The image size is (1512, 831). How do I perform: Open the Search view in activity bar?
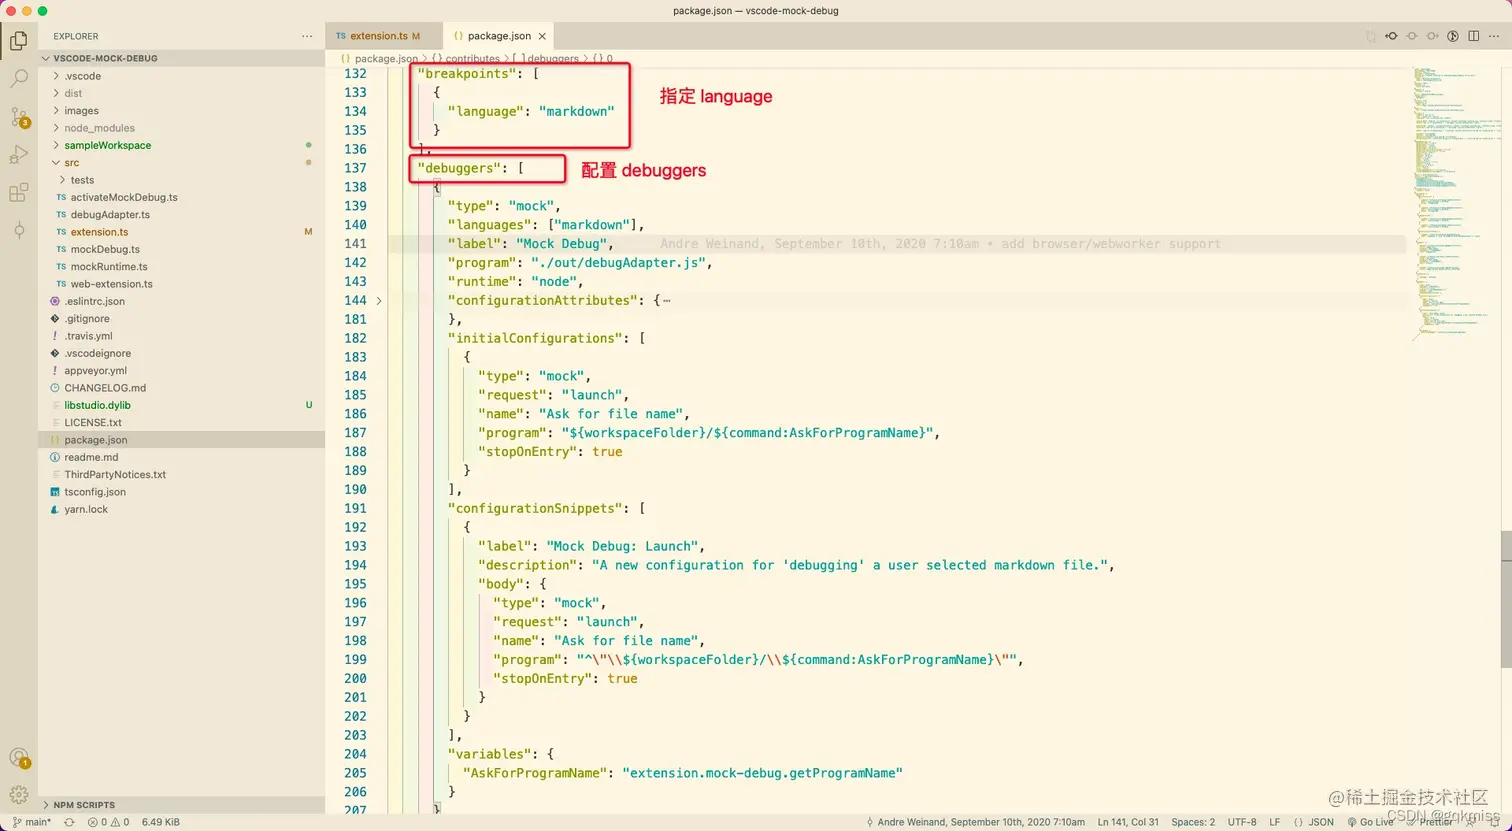[x=19, y=78]
